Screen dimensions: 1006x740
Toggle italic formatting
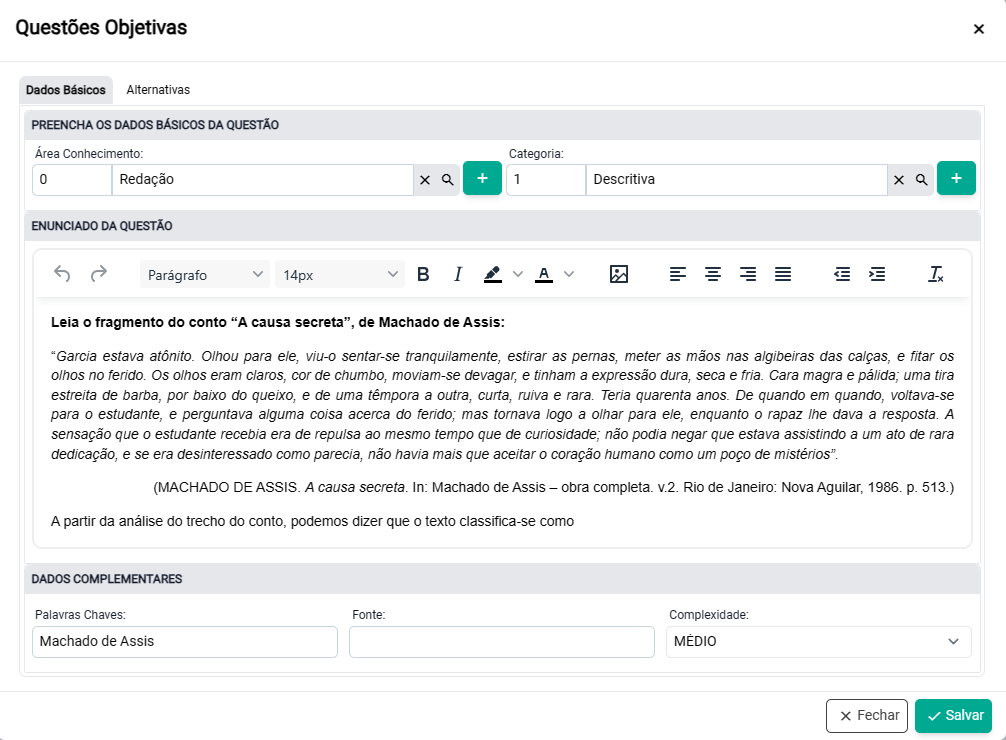click(457, 275)
